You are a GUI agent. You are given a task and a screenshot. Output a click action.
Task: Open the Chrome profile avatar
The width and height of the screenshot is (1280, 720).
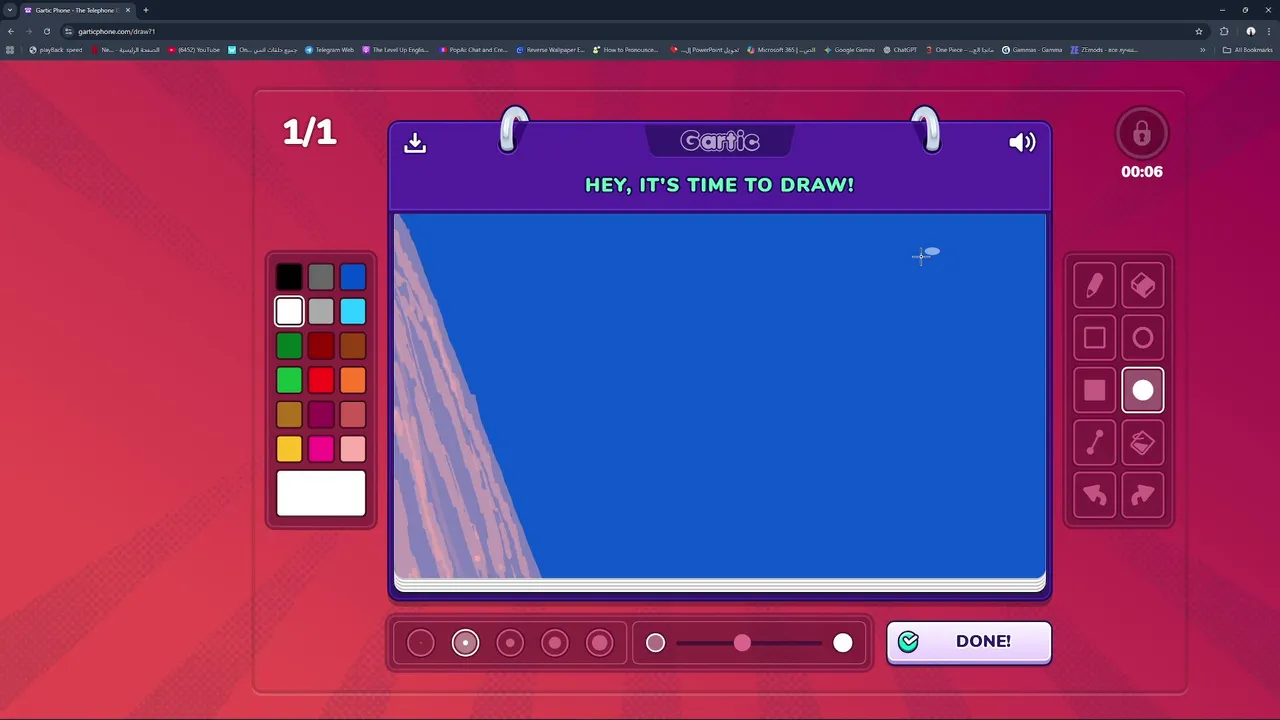[1250, 31]
